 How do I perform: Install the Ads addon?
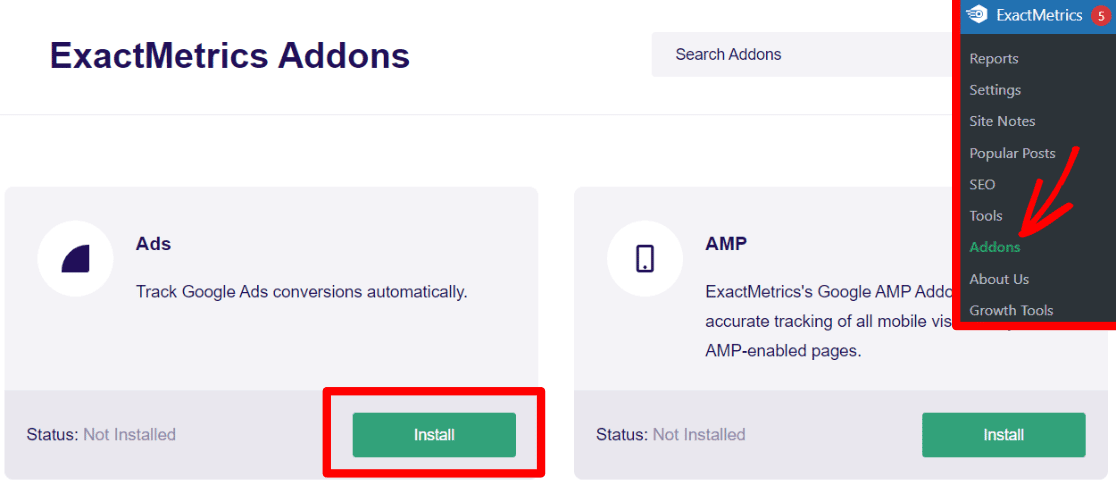pos(434,434)
